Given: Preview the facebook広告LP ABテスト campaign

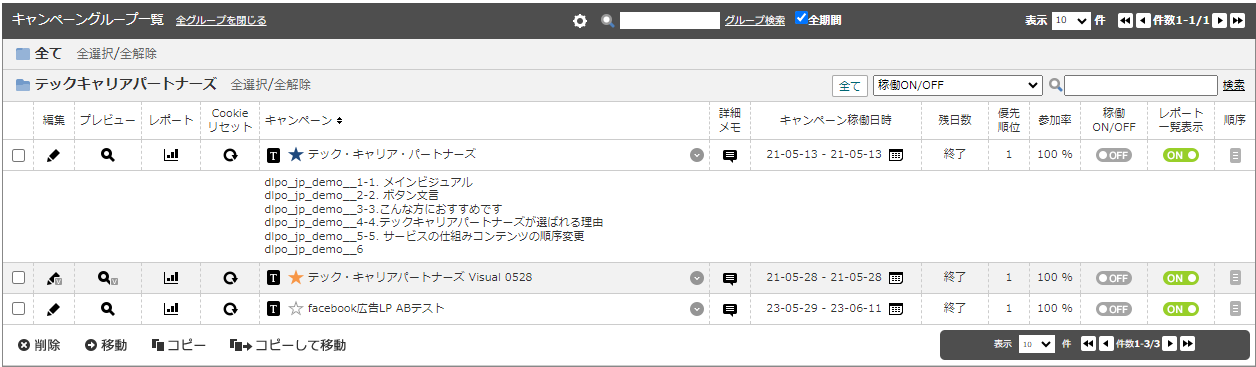Looking at the screenshot, I should [x=108, y=309].
